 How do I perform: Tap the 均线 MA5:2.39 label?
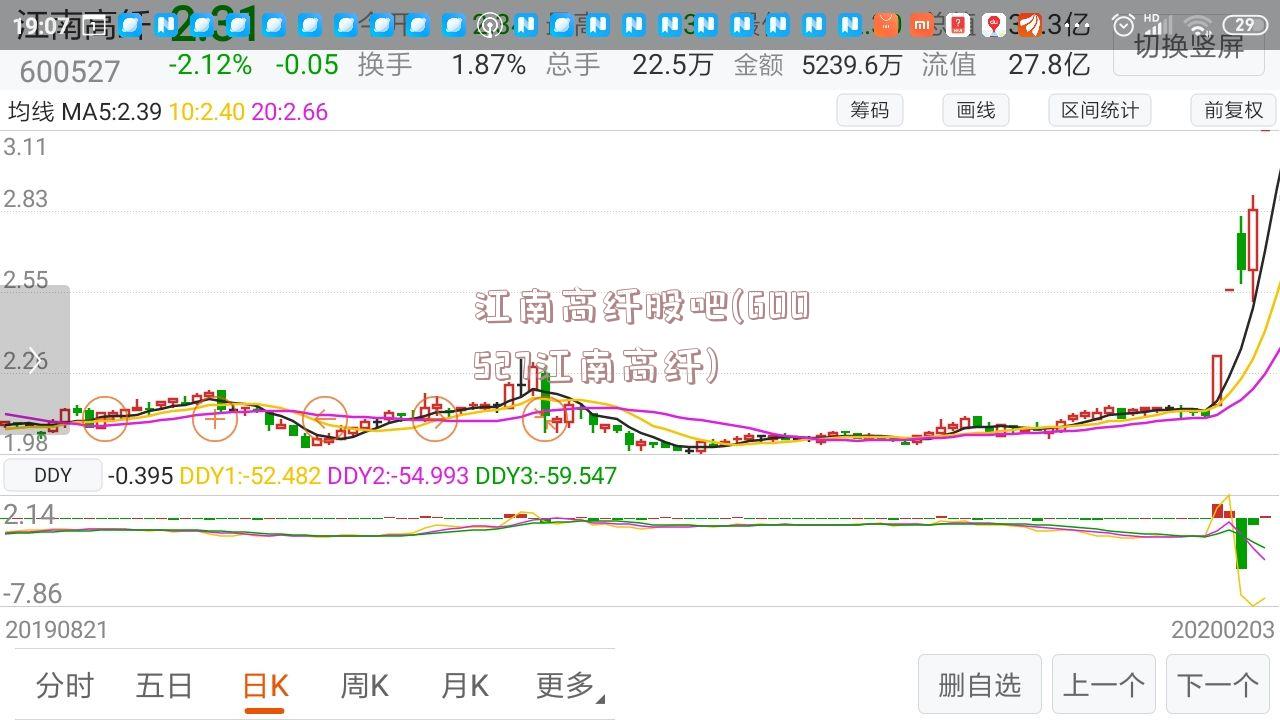click(x=85, y=112)
